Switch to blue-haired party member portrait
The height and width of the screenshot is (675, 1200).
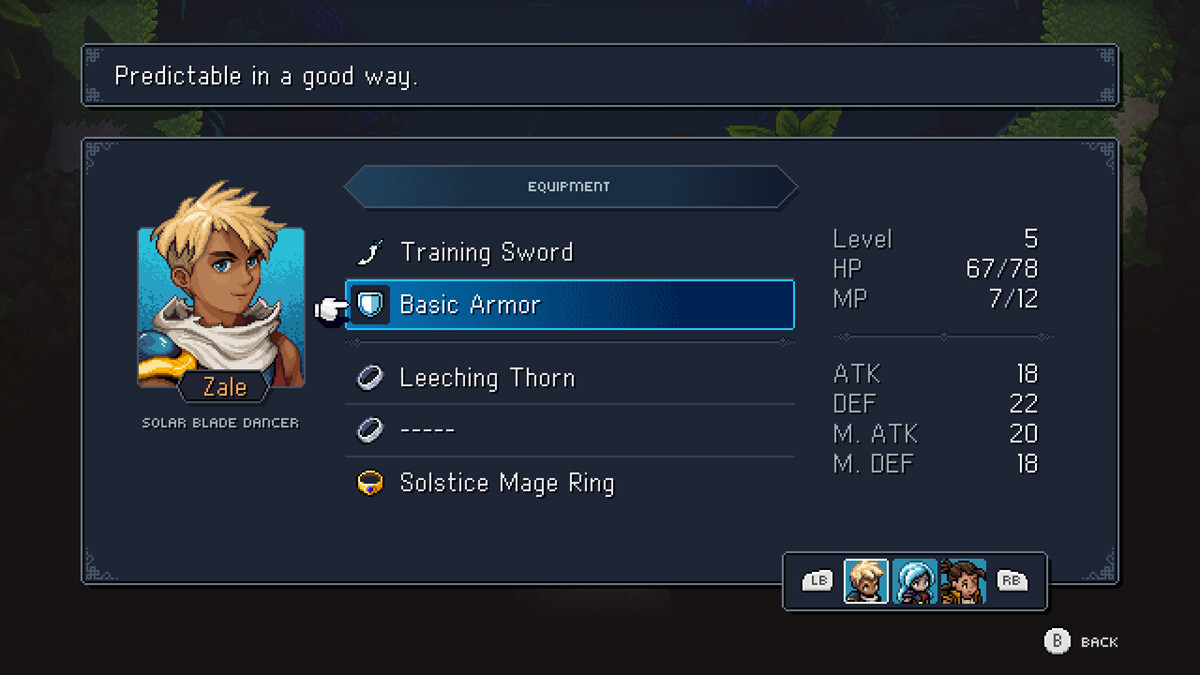(914, 581)
